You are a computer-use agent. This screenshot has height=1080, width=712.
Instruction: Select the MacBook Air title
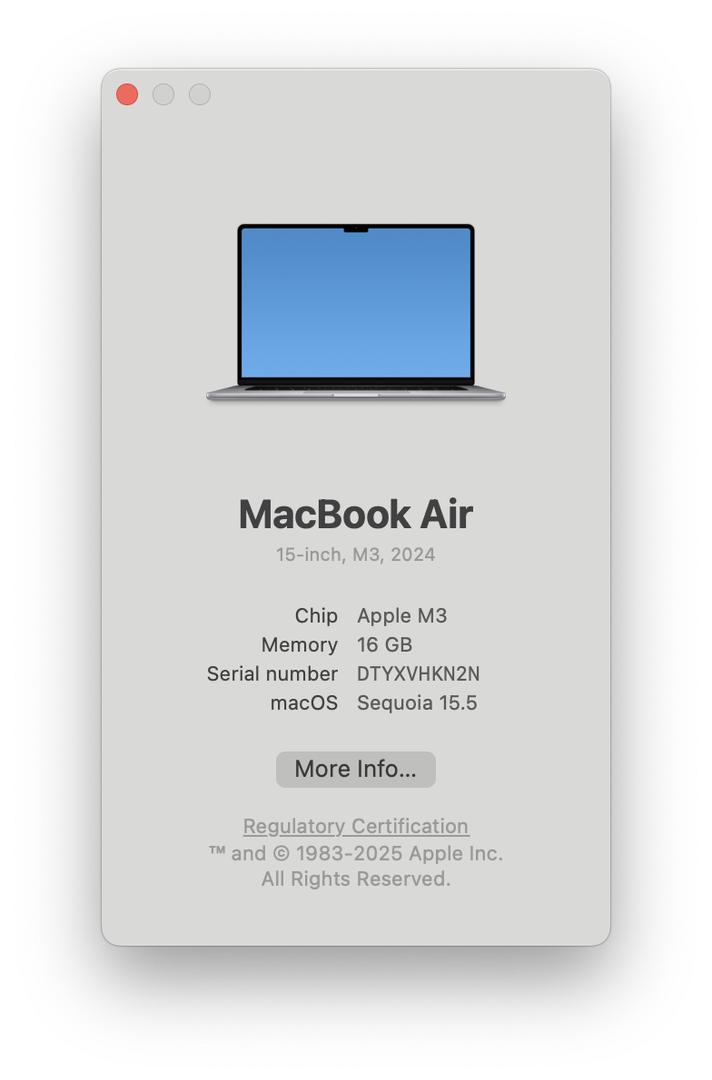pyautogui.click(x=356, y=514)
